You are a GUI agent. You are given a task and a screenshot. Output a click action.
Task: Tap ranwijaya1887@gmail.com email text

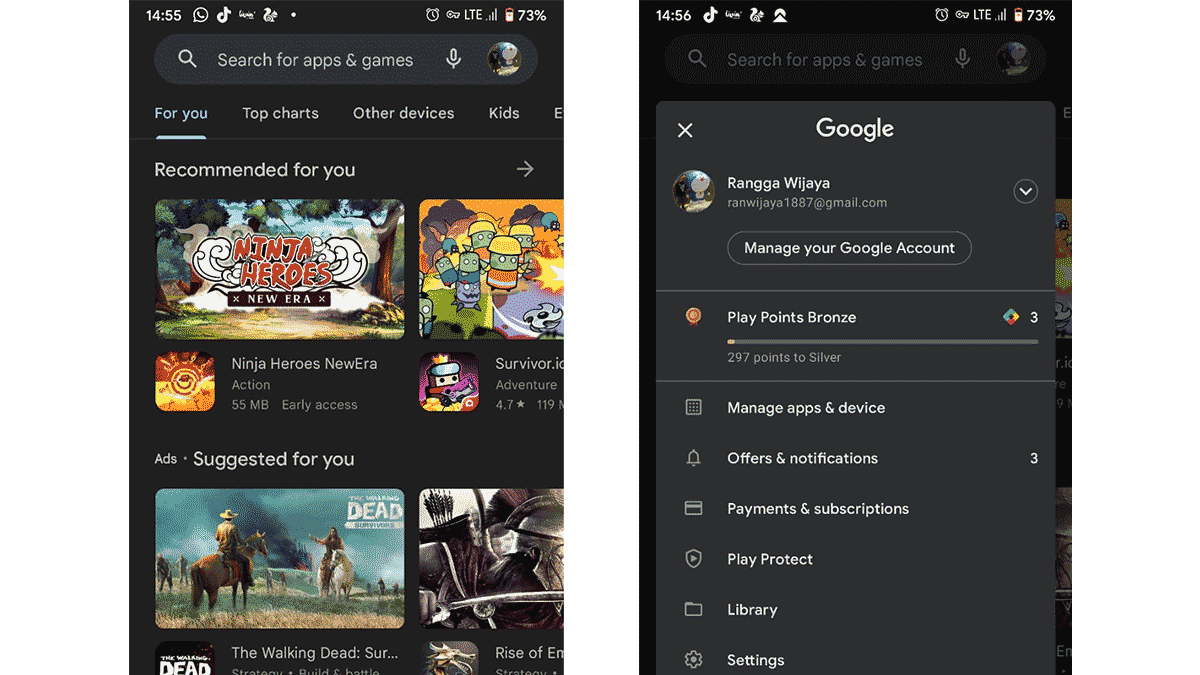pos(807,203)
